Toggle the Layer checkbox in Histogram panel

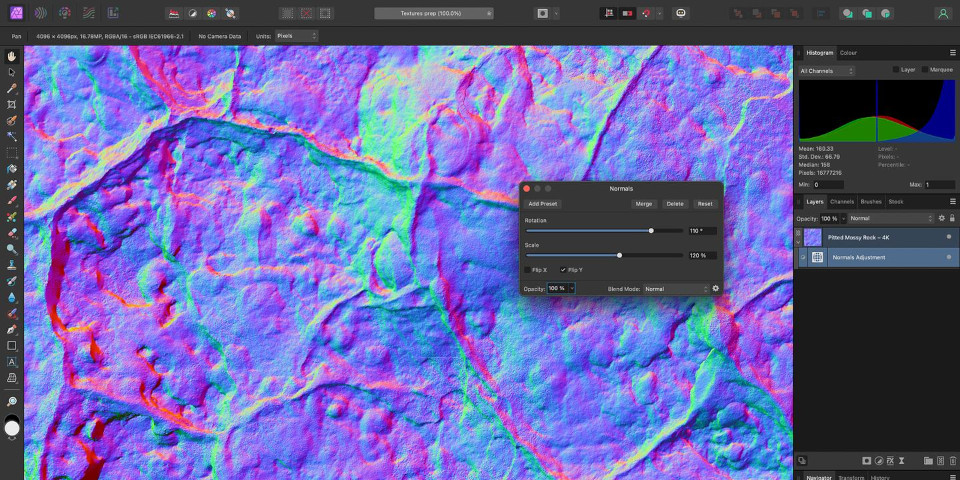point(896,70)
